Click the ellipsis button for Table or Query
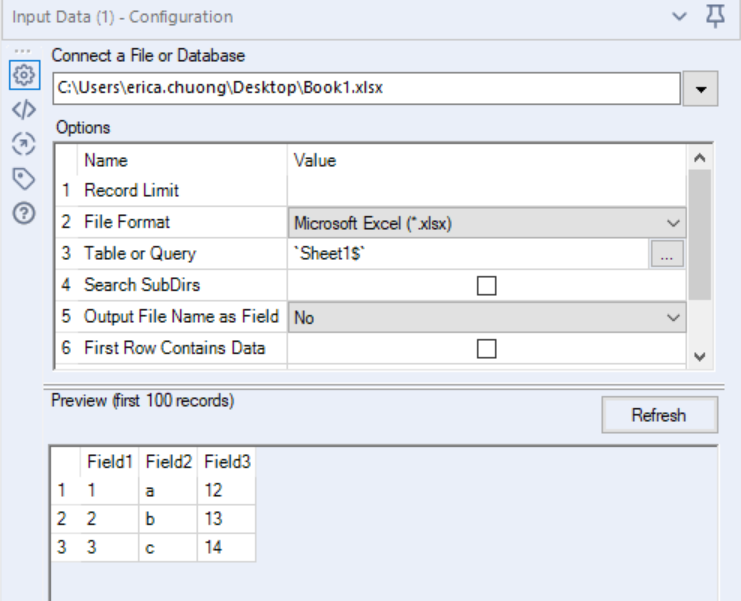This screenshot has width=741, height=601. click(x=667, y=254)
